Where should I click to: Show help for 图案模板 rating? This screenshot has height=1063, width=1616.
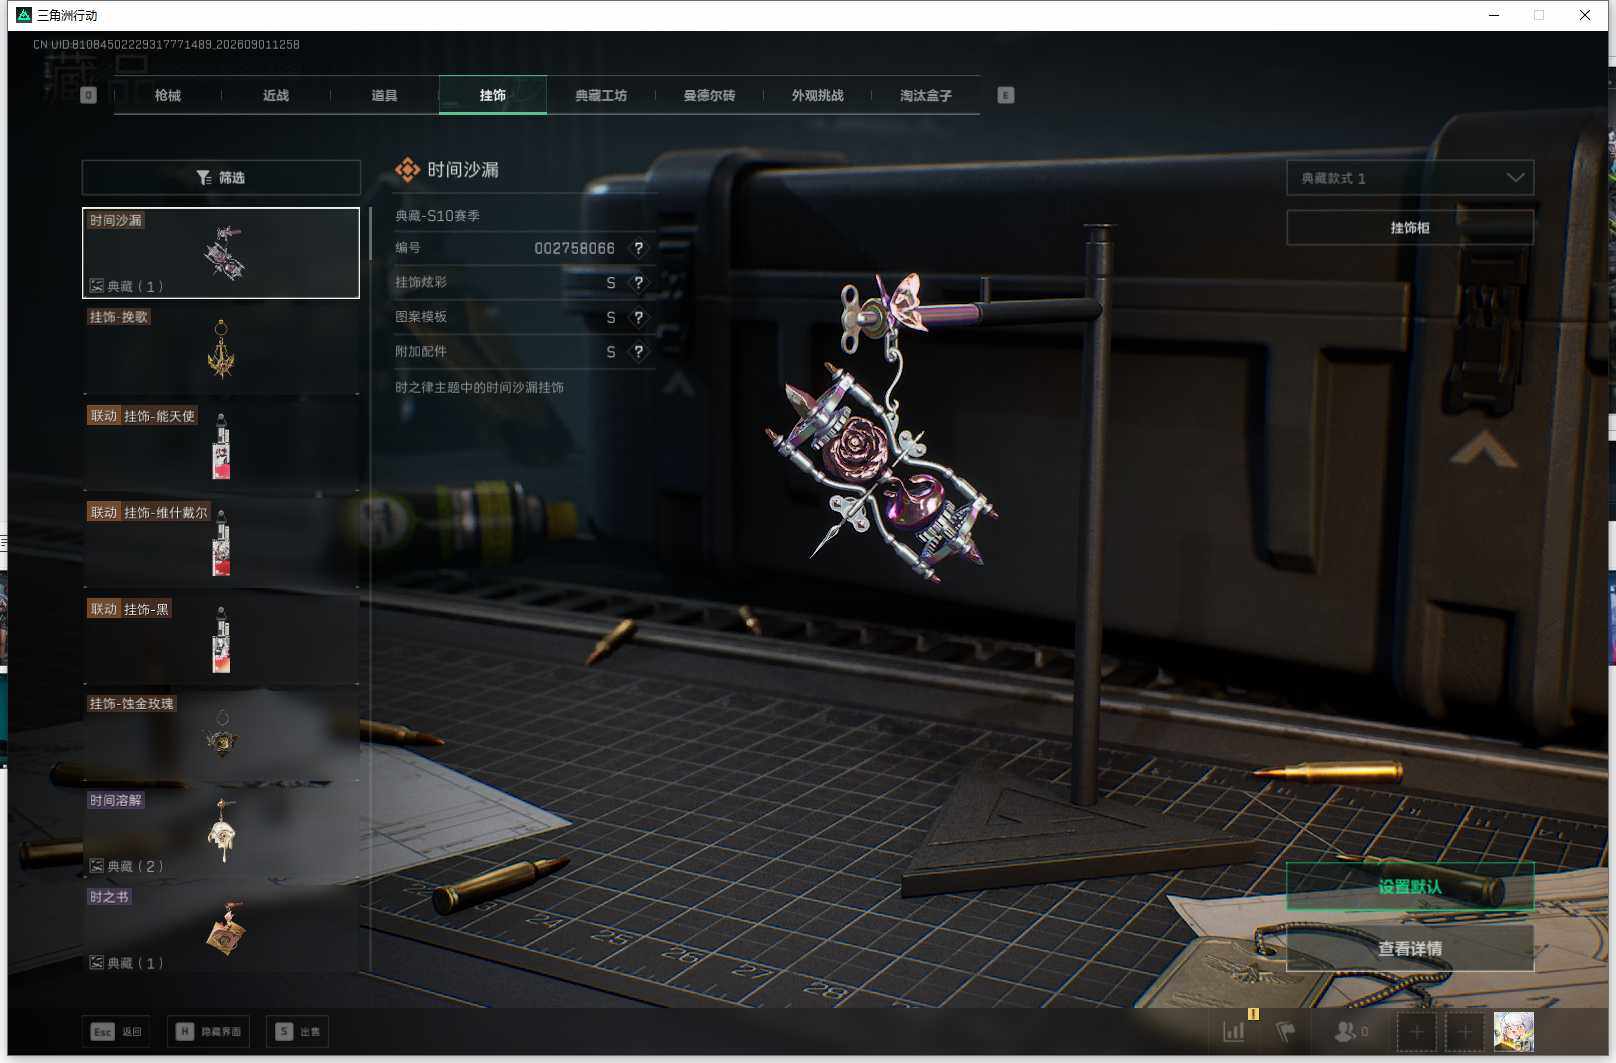pyautogui.click(x=639, y=317)
